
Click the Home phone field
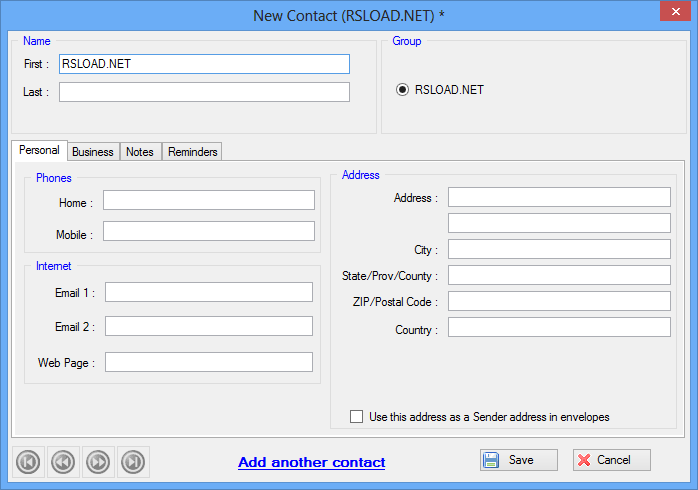[209, 200]
